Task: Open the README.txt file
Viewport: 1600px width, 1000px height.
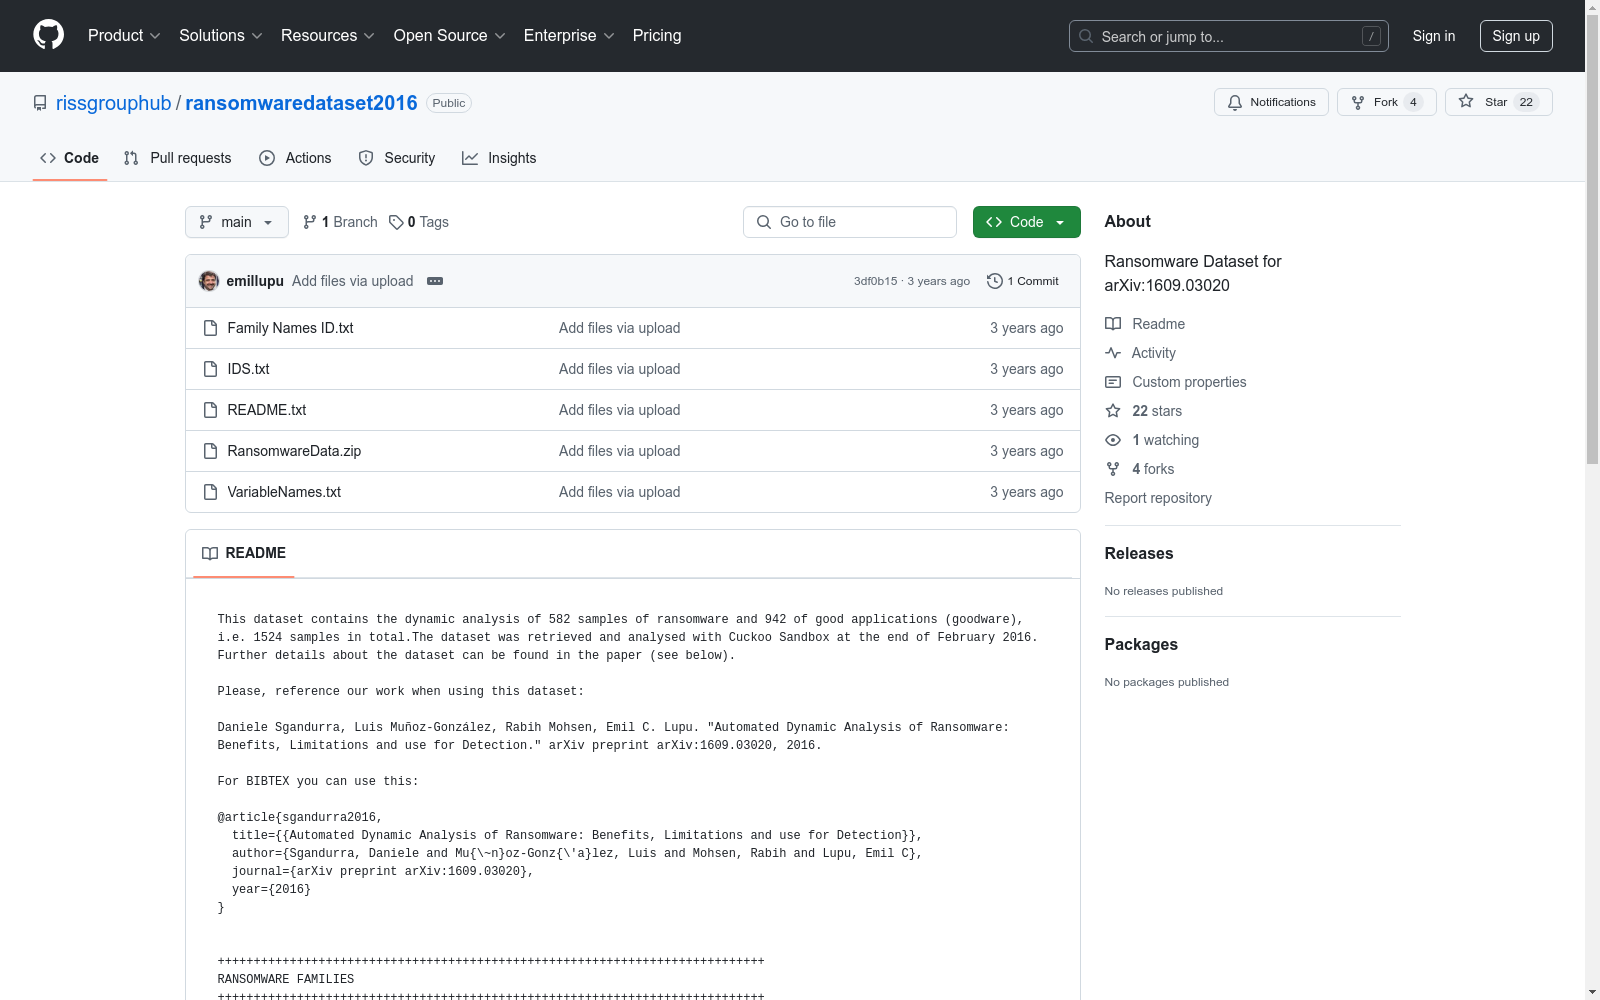Action: [267, 410]
